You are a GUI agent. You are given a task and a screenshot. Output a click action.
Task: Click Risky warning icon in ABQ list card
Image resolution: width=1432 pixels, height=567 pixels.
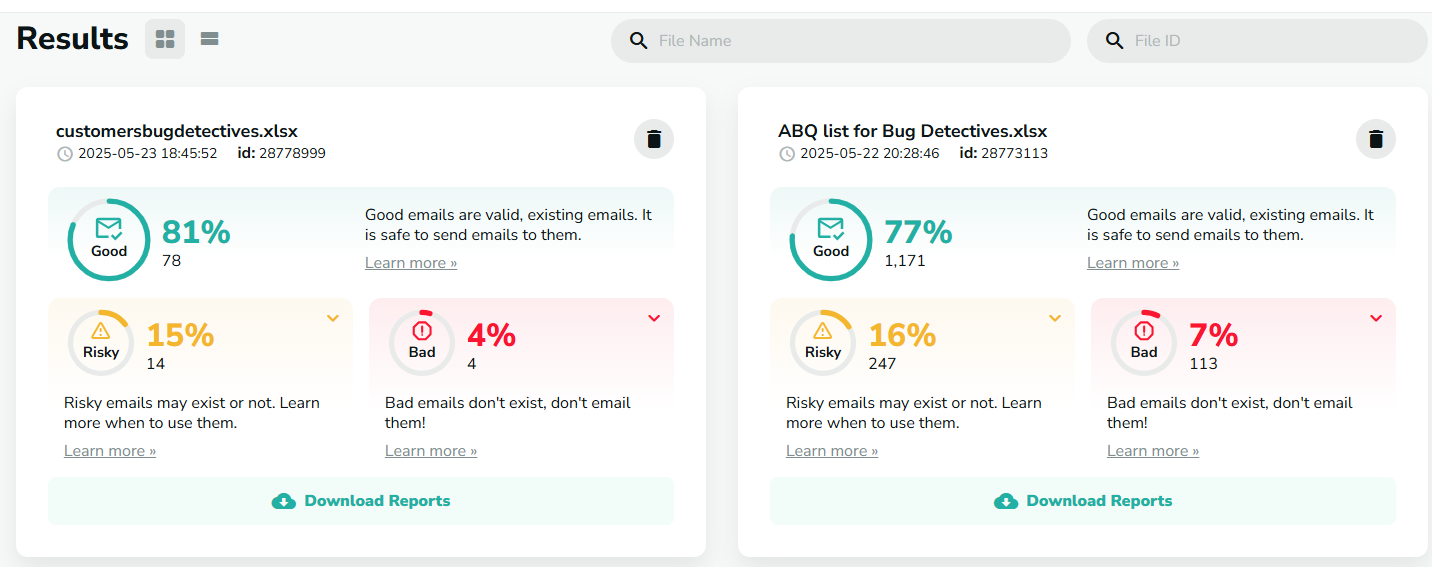coord(823,331)
